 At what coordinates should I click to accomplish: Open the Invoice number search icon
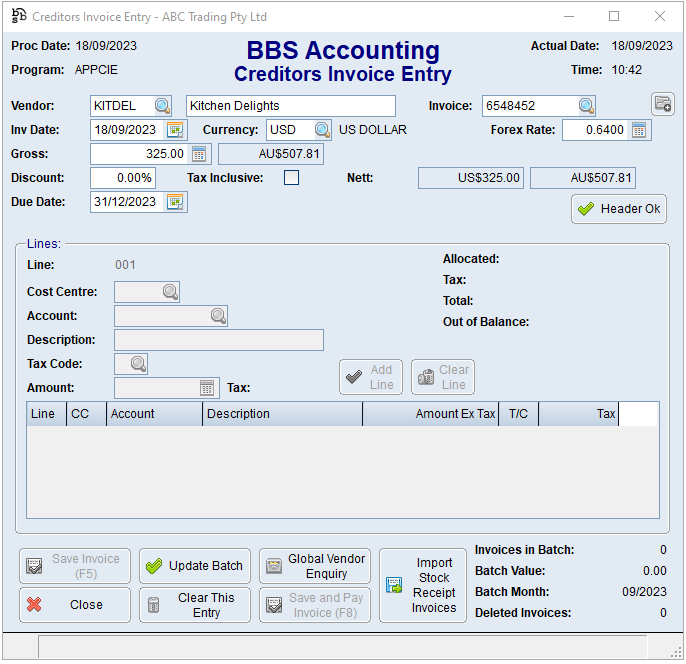point(586,106)
